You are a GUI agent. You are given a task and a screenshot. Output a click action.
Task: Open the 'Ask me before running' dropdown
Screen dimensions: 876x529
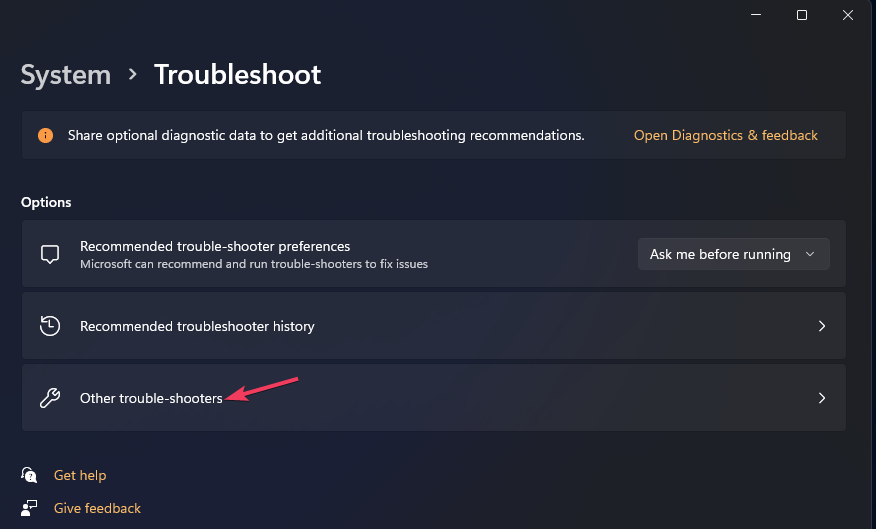(733, 254)
